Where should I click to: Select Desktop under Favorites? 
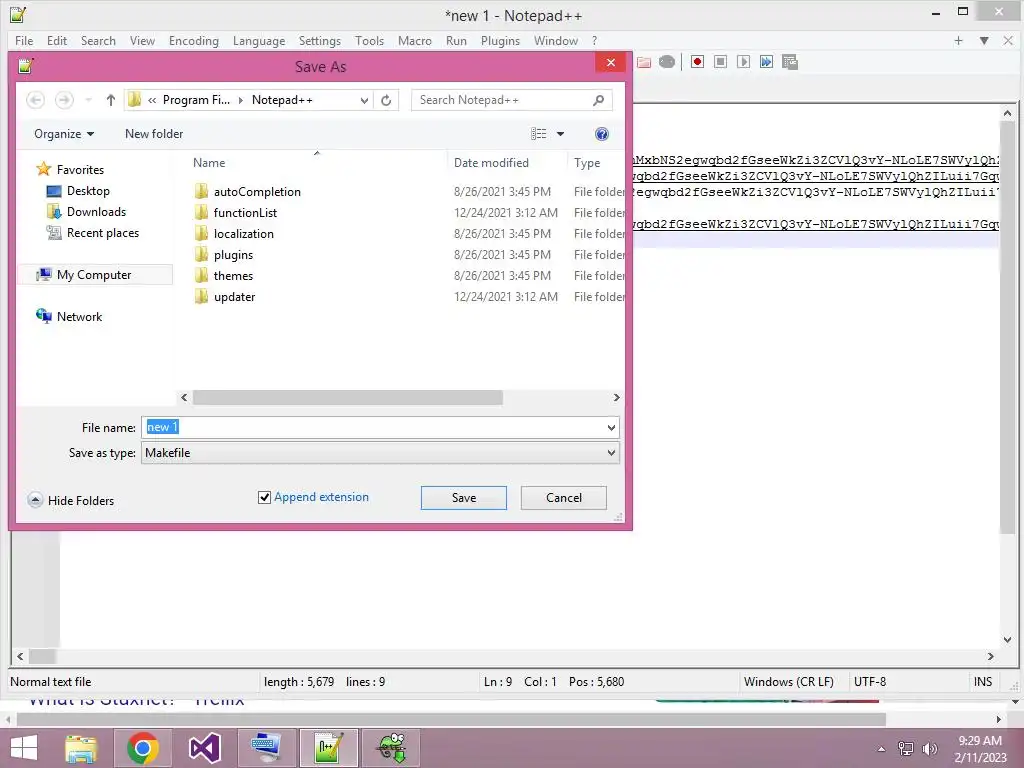point(88,191)
